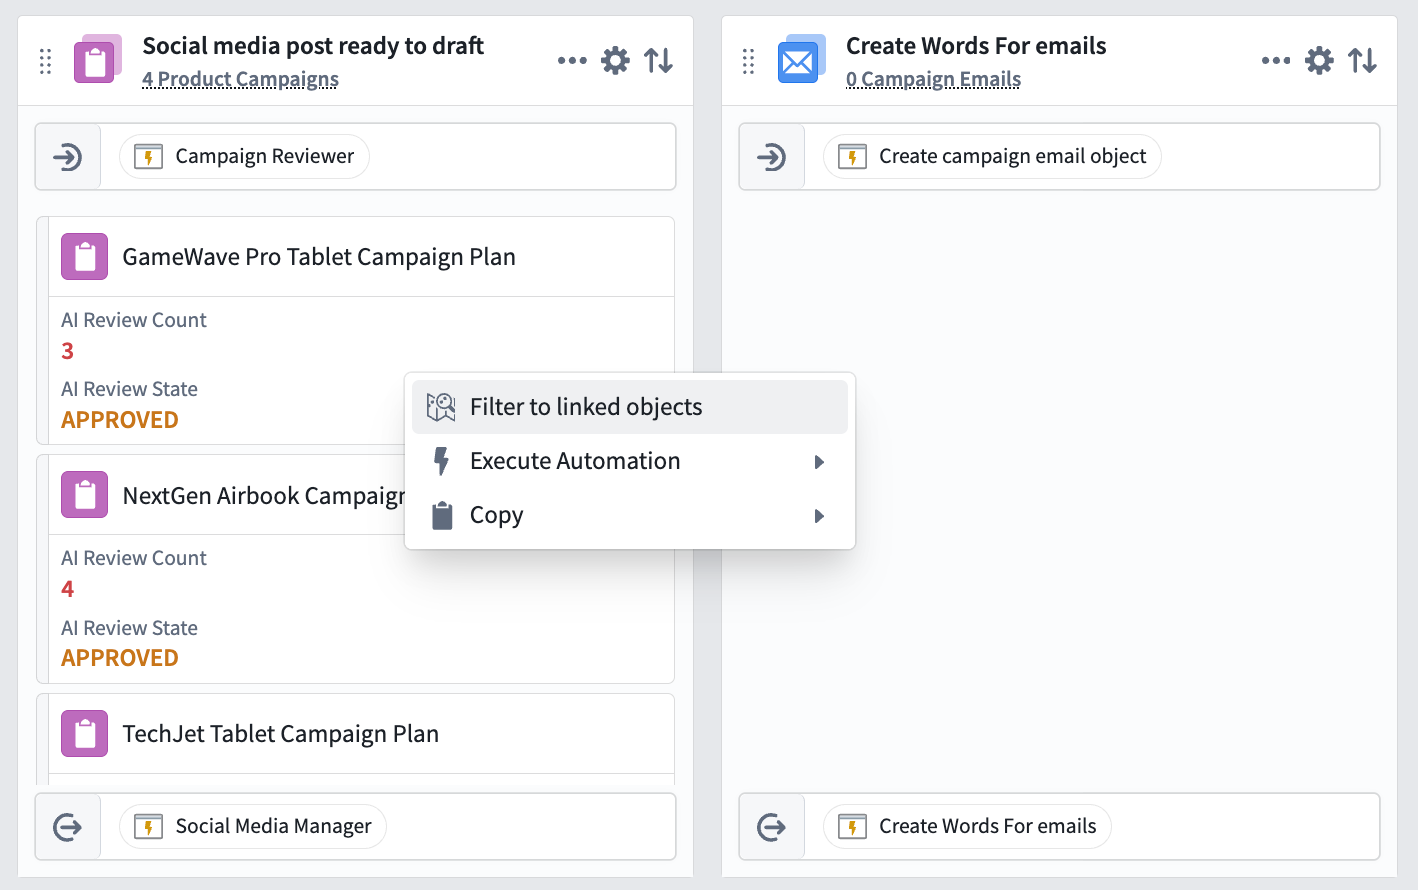This screenshot has height=890, width=1418.
Task: Expand the Execute Automation submenu
Action: click(x=819, y=461)
